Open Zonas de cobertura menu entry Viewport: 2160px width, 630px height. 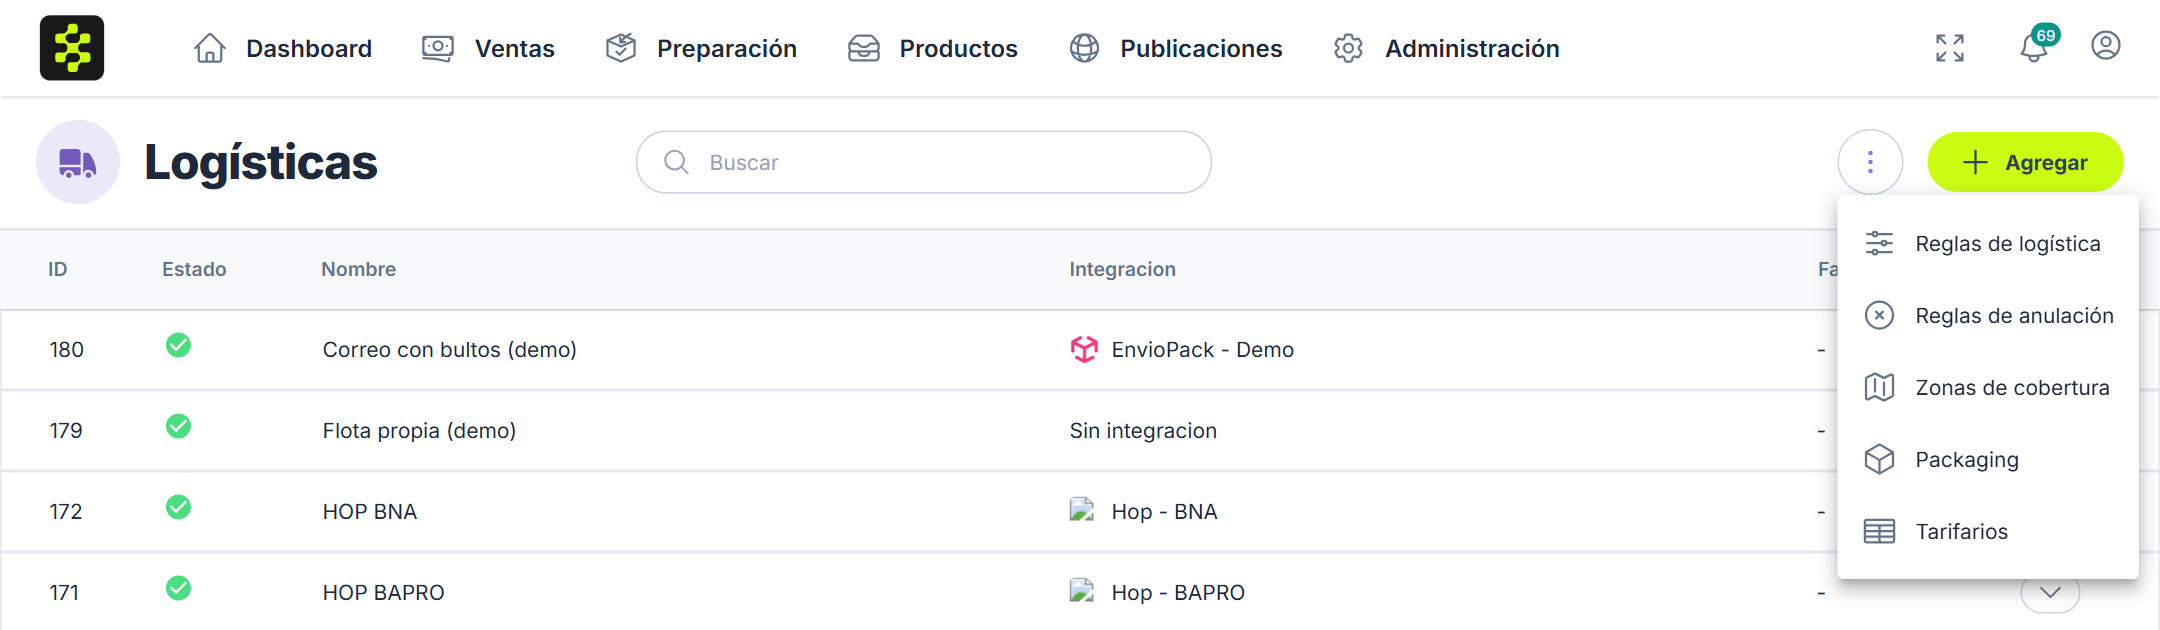(x=1988, y=387)
